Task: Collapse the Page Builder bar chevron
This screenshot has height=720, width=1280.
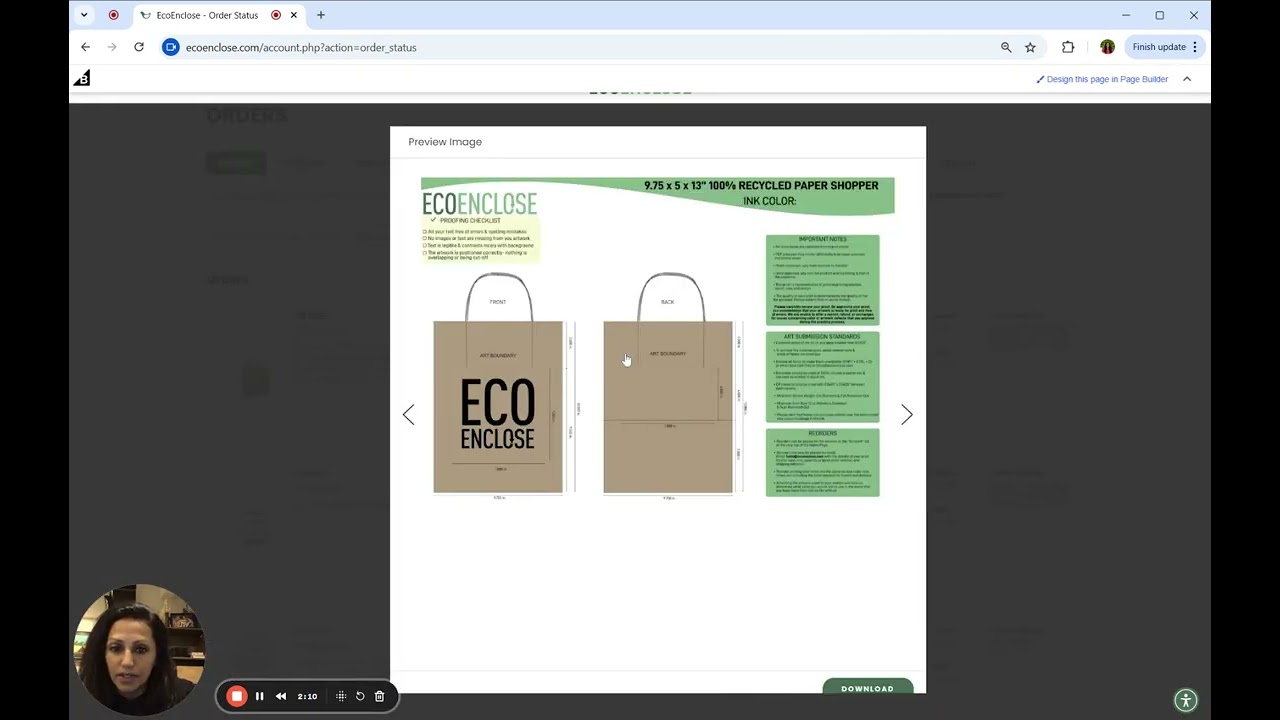Action: click(1187, 79)
